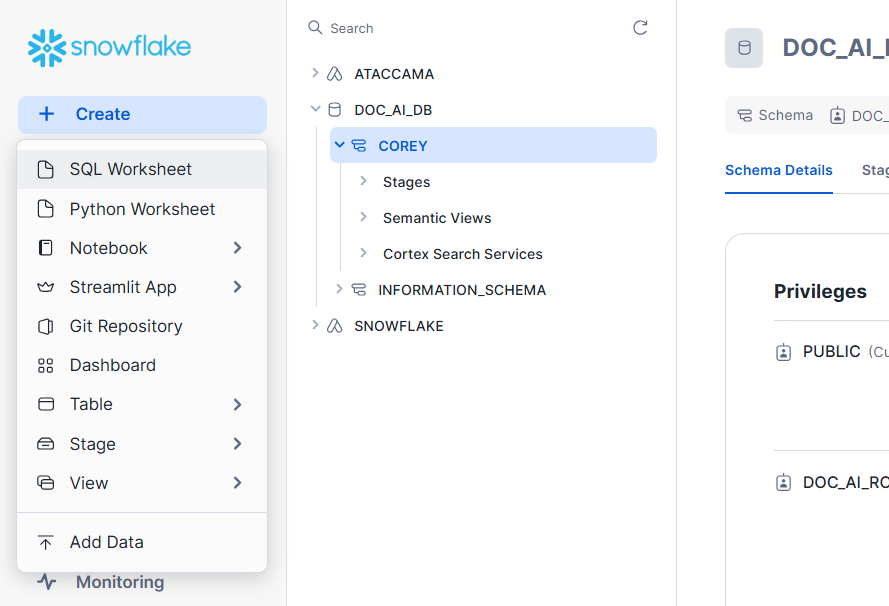Select the SQL Worksheet page icon

click(46, 168)
